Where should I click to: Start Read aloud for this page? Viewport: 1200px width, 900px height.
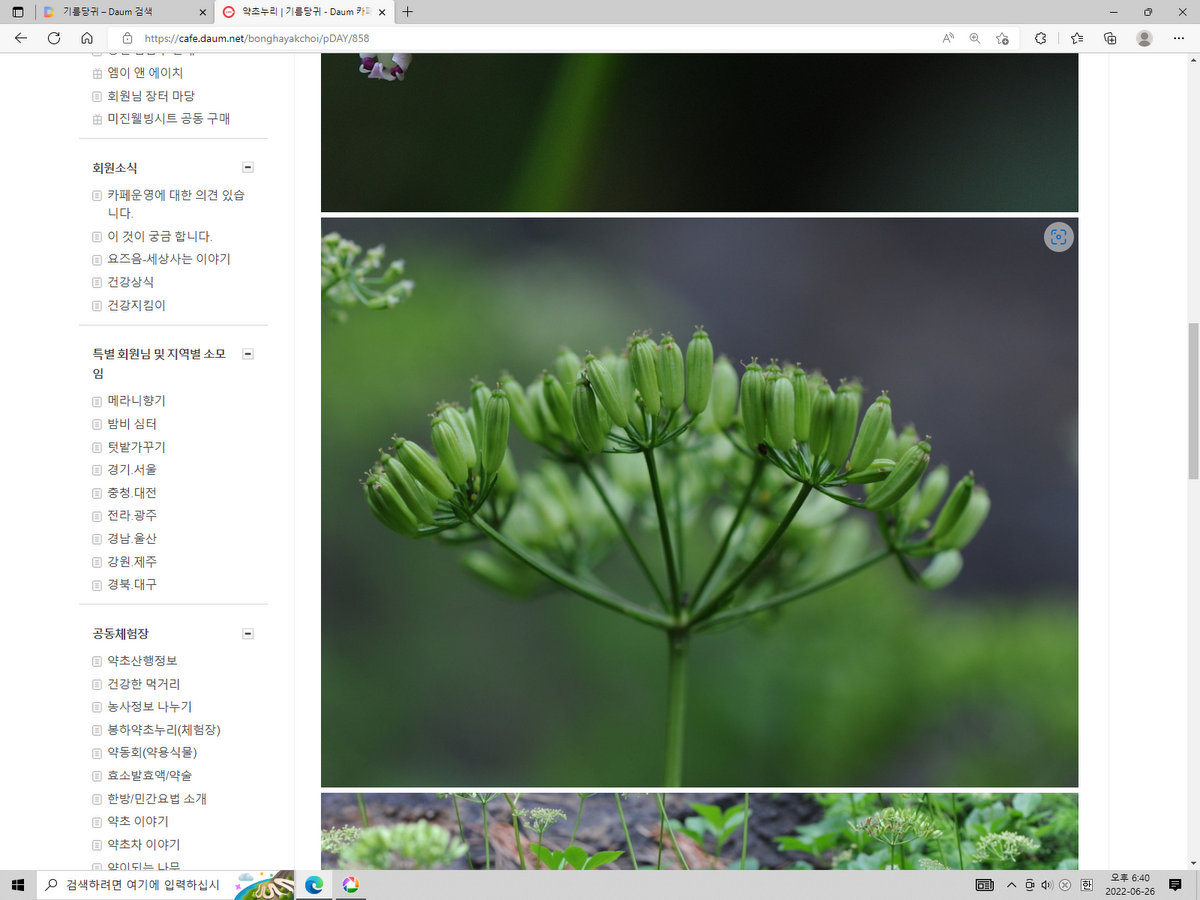pos(948,38)
